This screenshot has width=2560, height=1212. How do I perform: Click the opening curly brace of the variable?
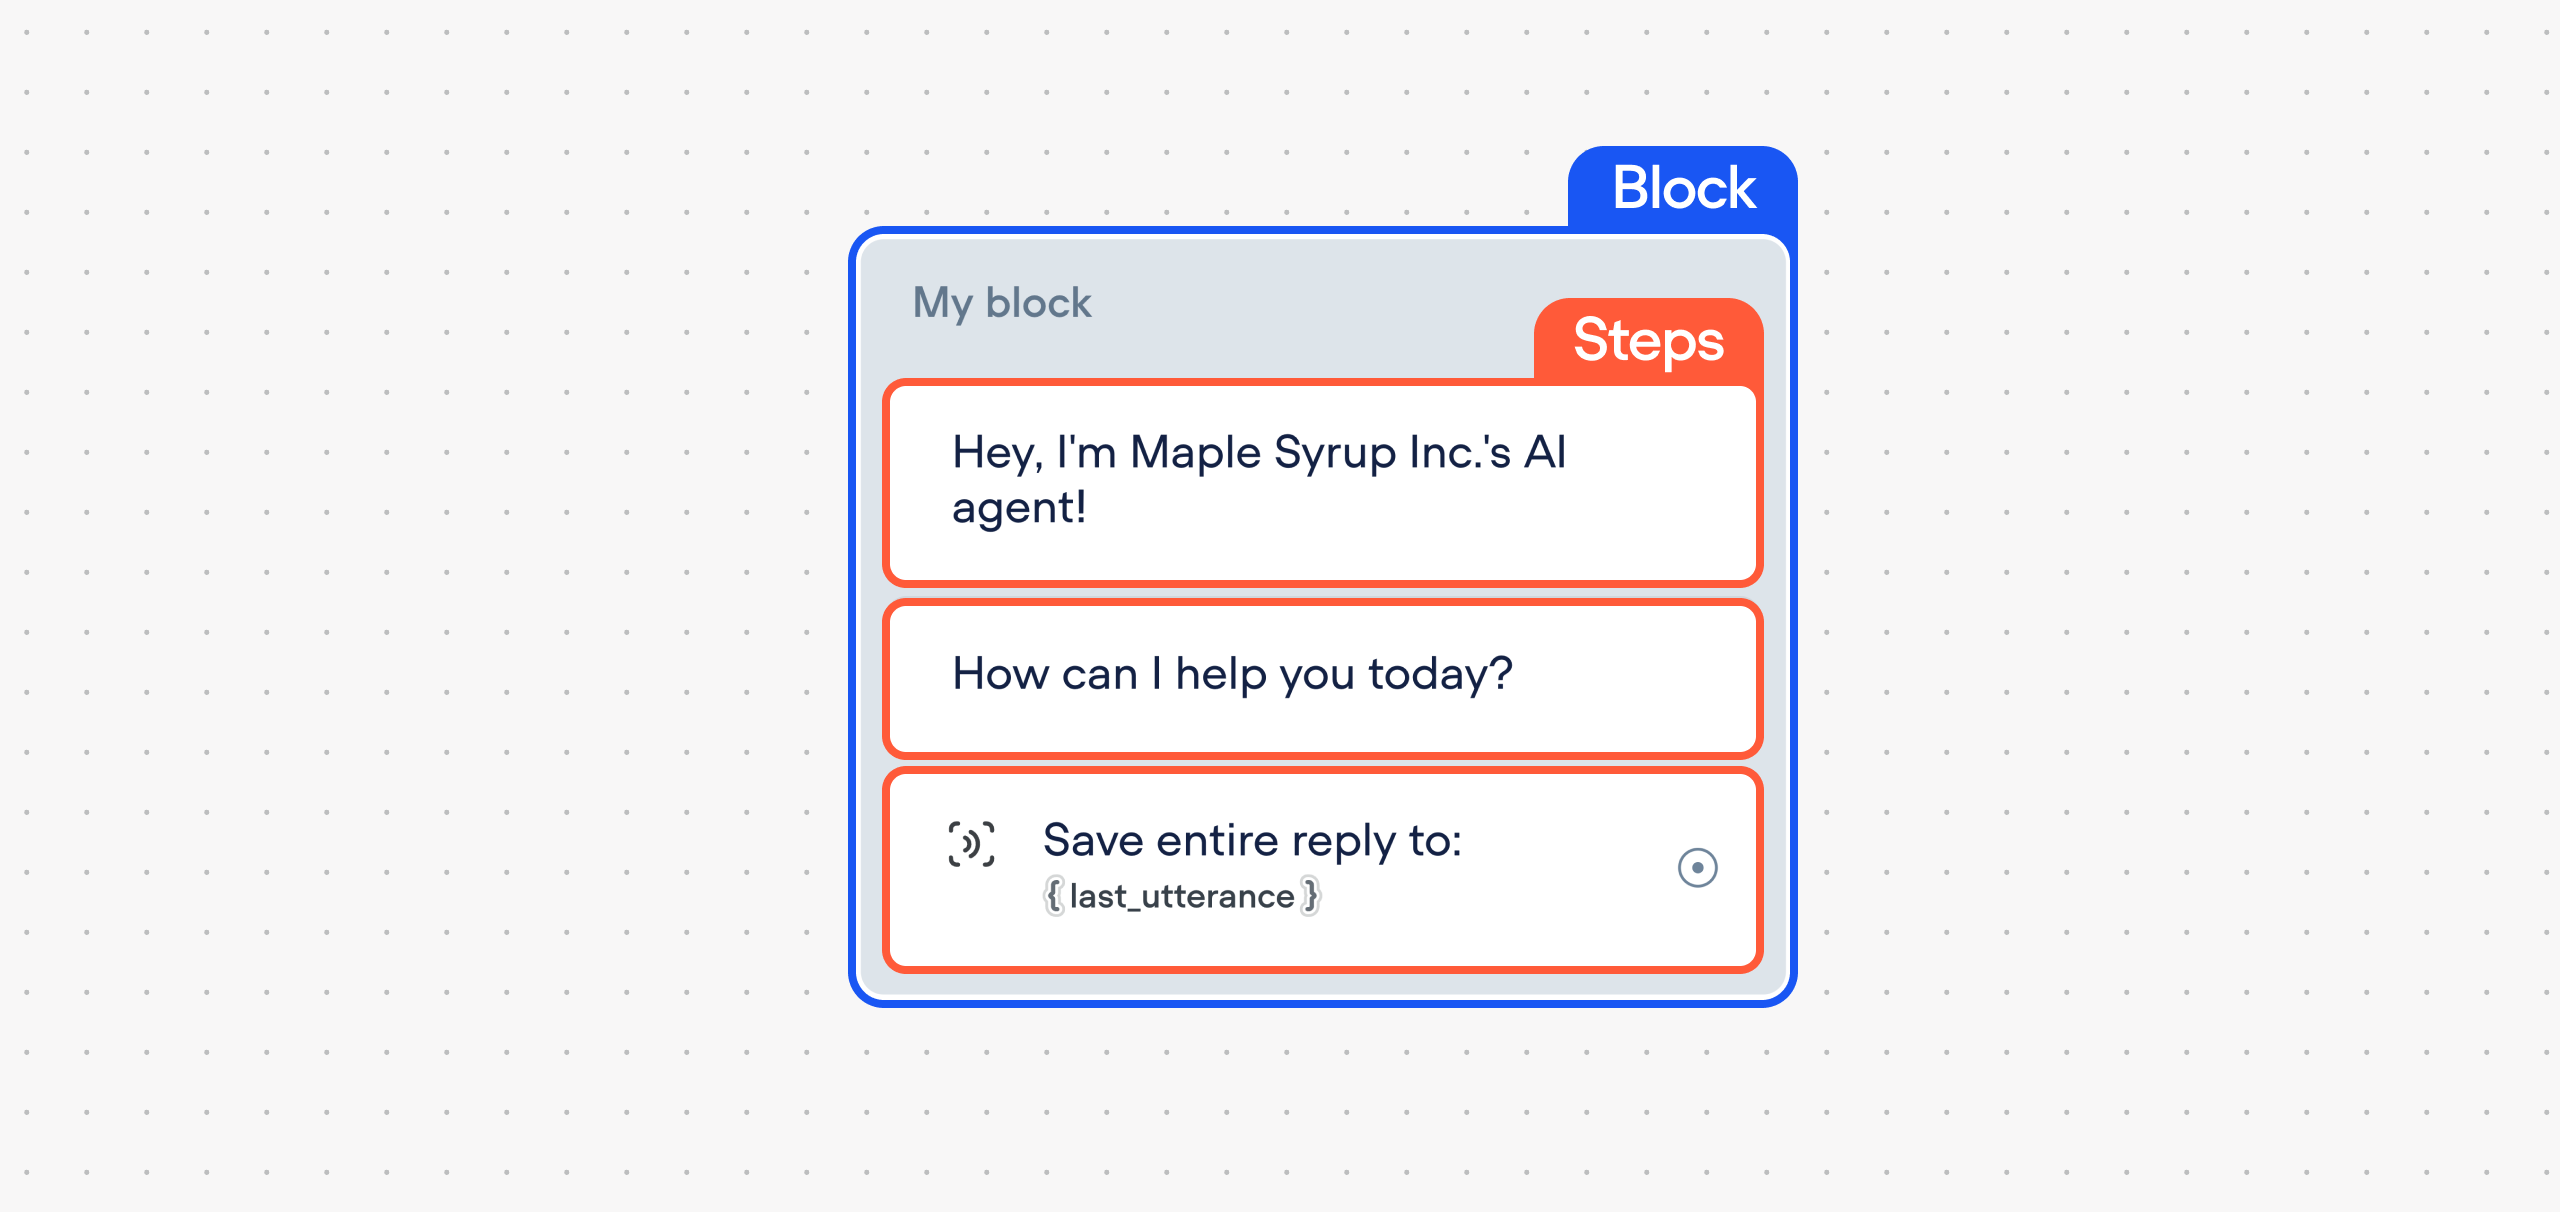tap(1053, 895)
